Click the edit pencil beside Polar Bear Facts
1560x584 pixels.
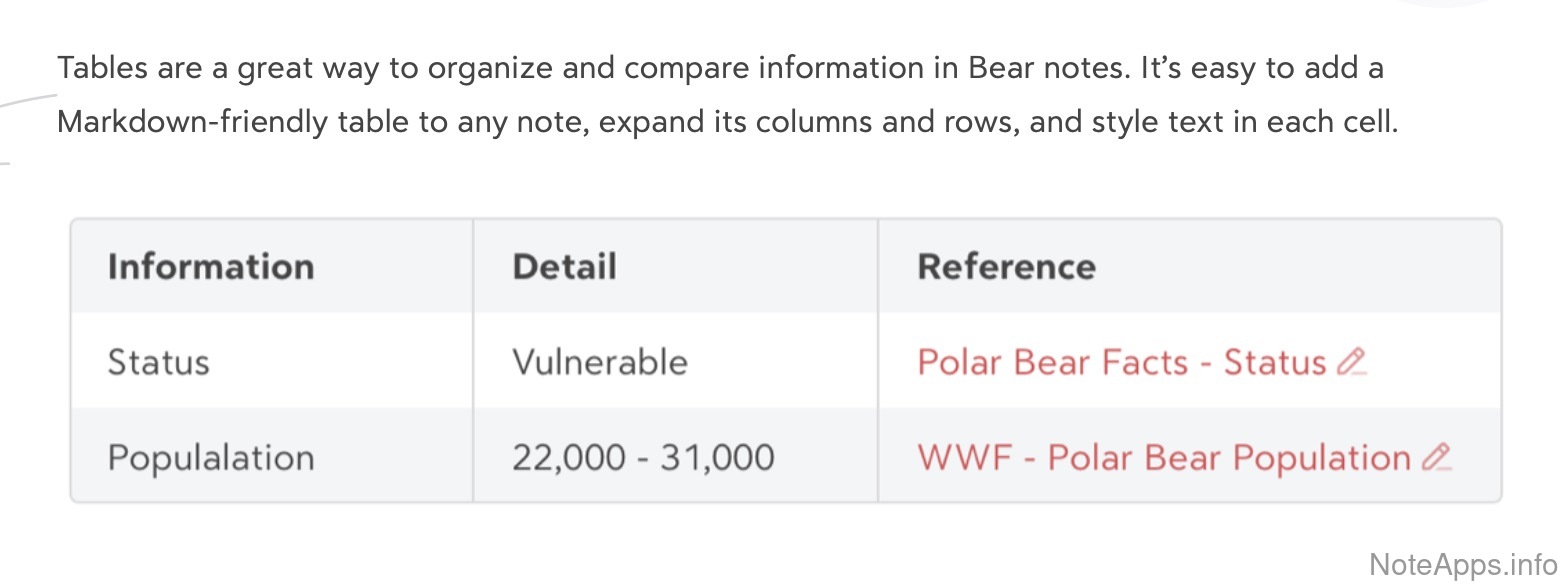(1351, 362)
